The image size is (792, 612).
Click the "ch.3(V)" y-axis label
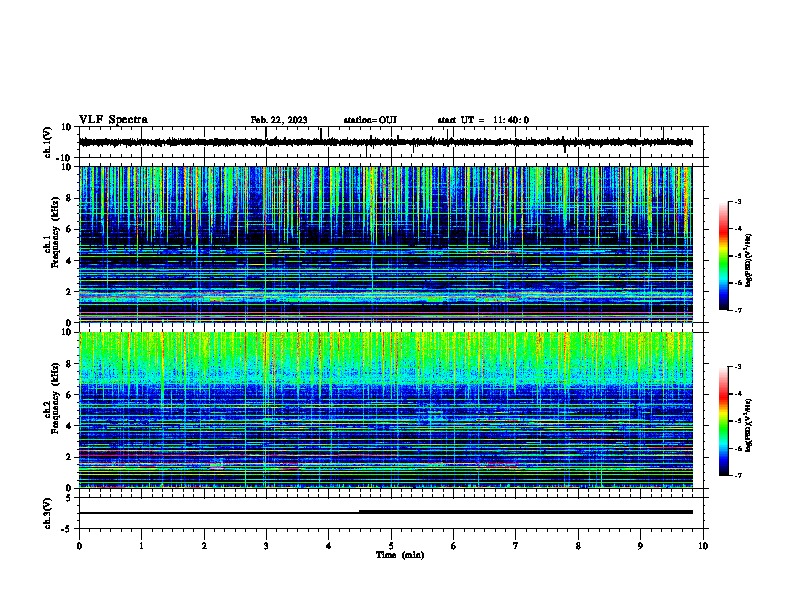[48, 513]
